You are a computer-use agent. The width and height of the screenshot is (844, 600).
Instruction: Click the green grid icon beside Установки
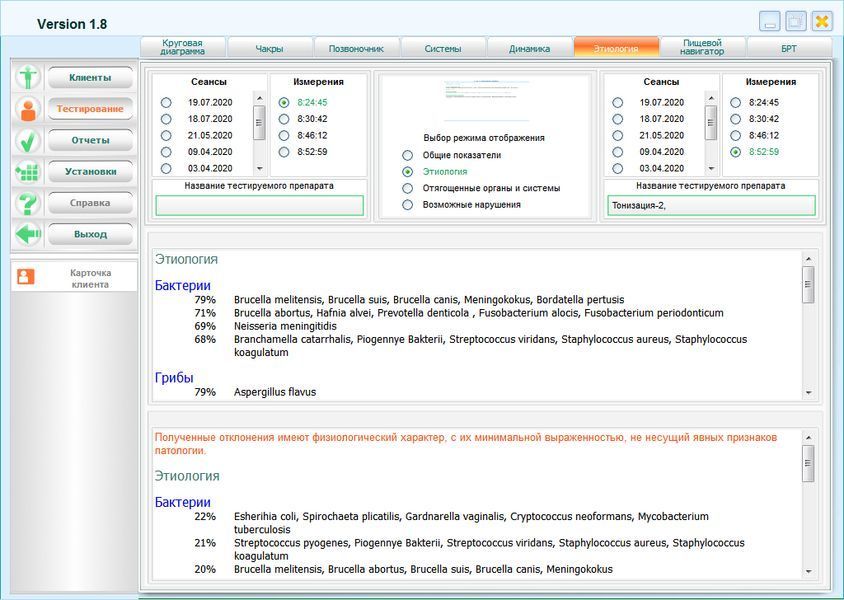(28, 172)
